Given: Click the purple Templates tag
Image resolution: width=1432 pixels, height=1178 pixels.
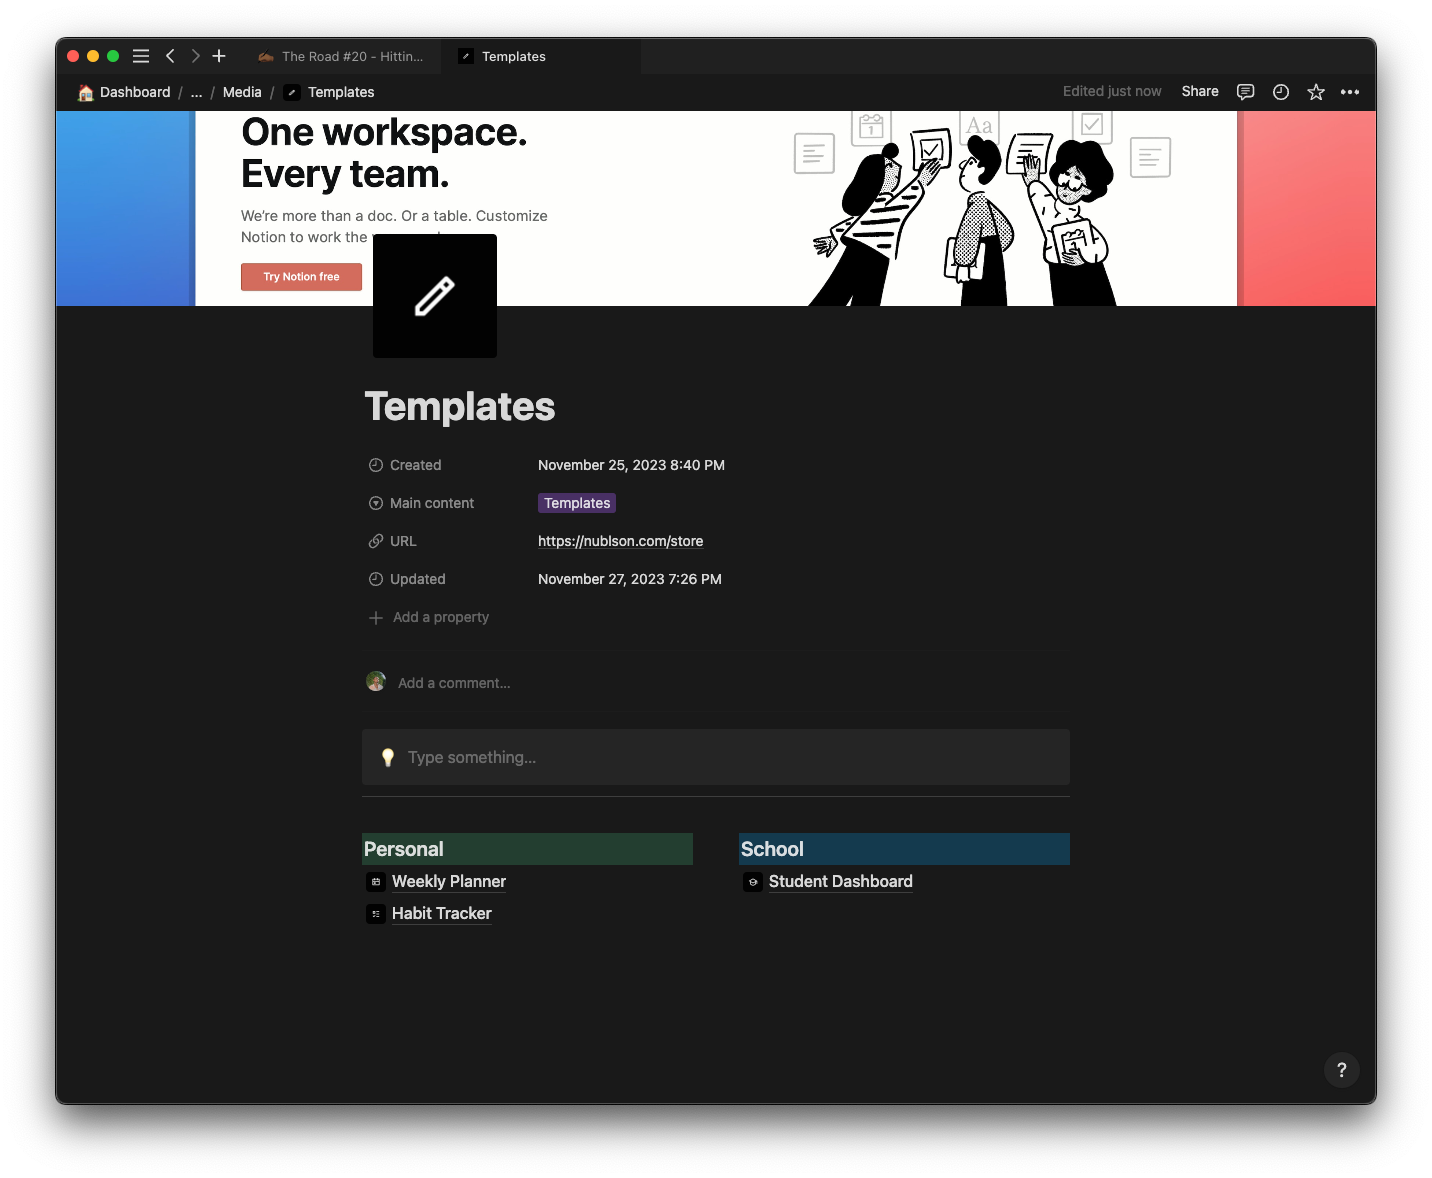Looking at the screenshot, I should click(577, 503).
